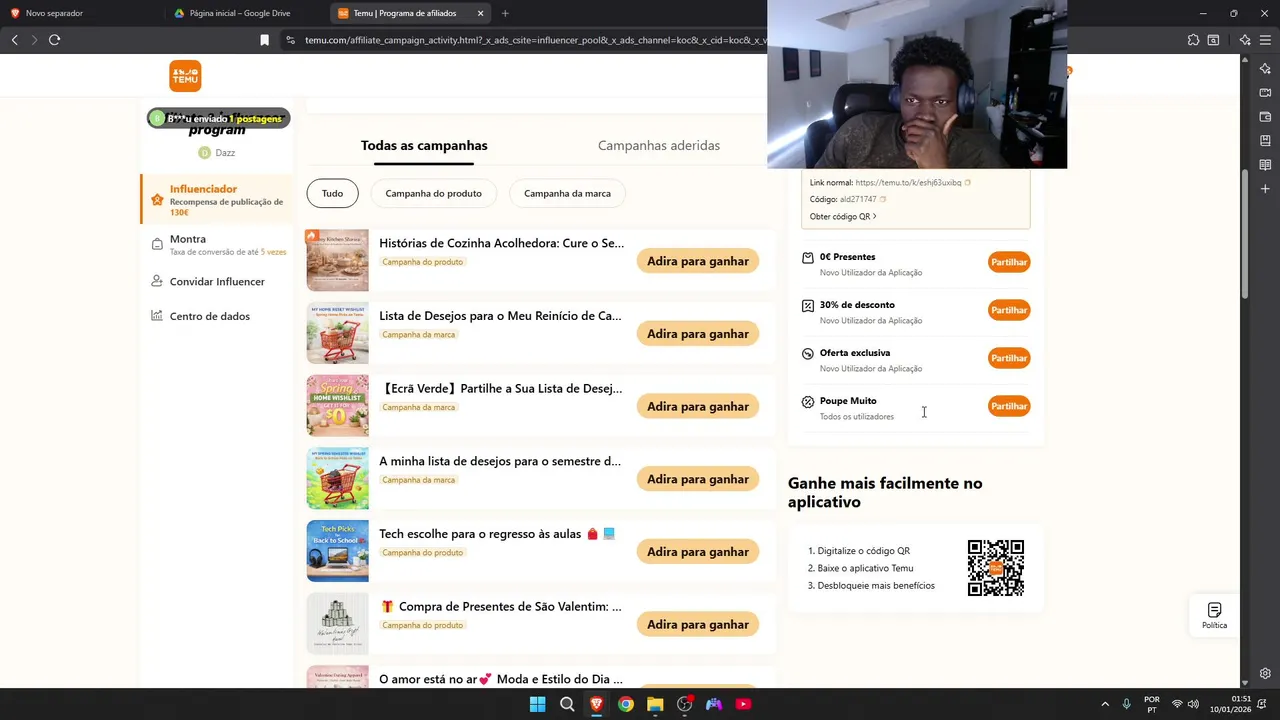Click the QR code image
The height and width of the screenshot is (720, 1280).
[995, 568]
